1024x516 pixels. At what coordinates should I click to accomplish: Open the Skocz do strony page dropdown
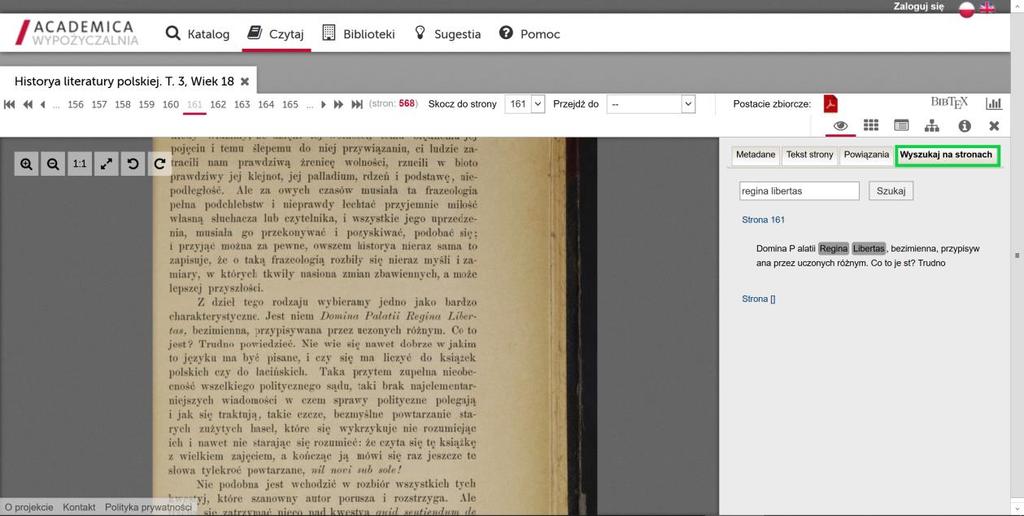pyautogui.click(x=525, y=104)
